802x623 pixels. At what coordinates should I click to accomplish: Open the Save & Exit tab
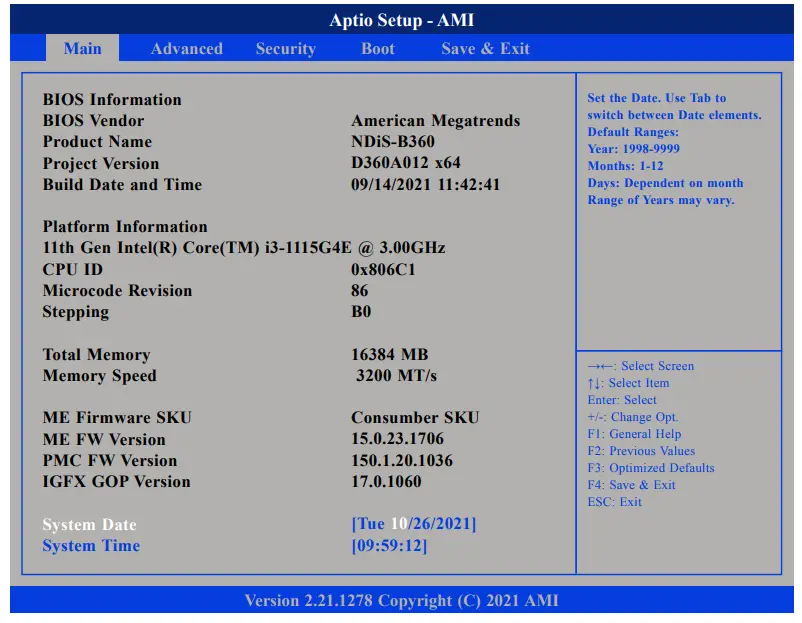[485, 48]
